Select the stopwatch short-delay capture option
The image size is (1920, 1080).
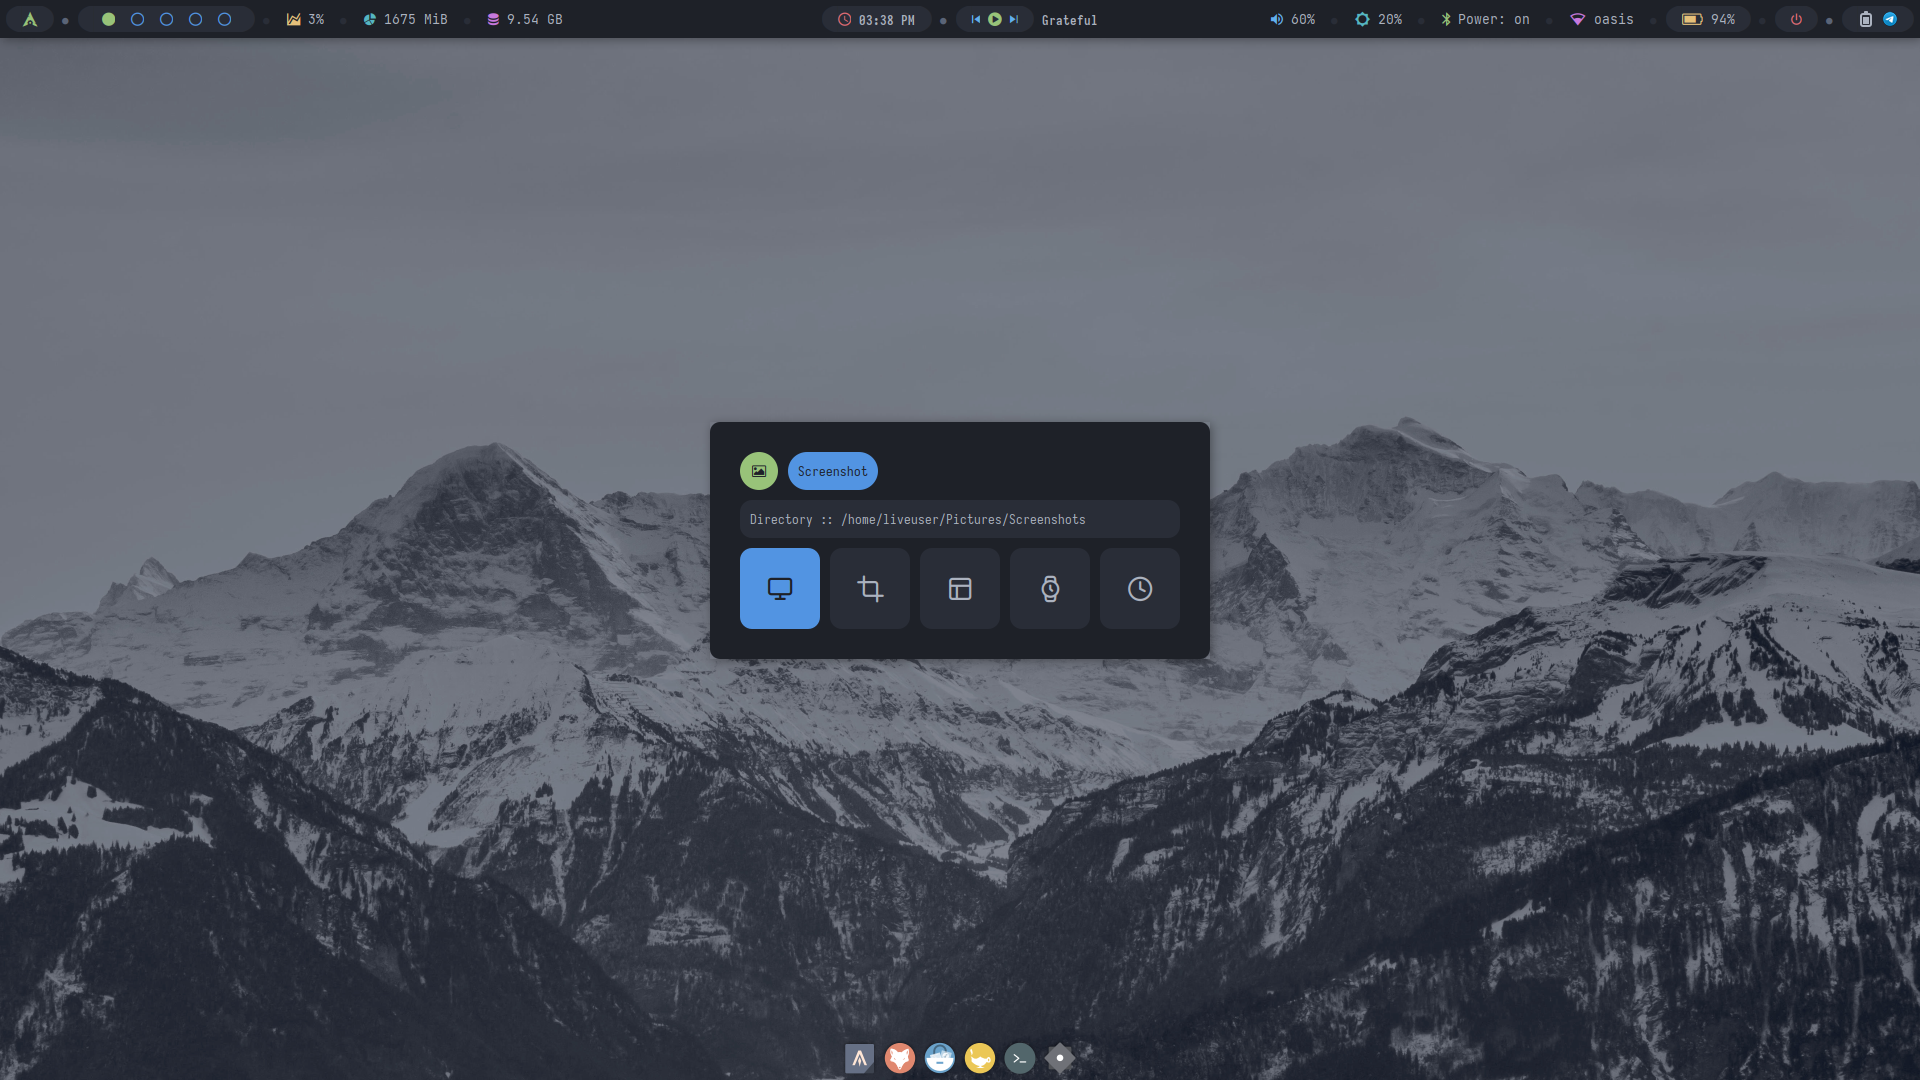(1049, 588)
